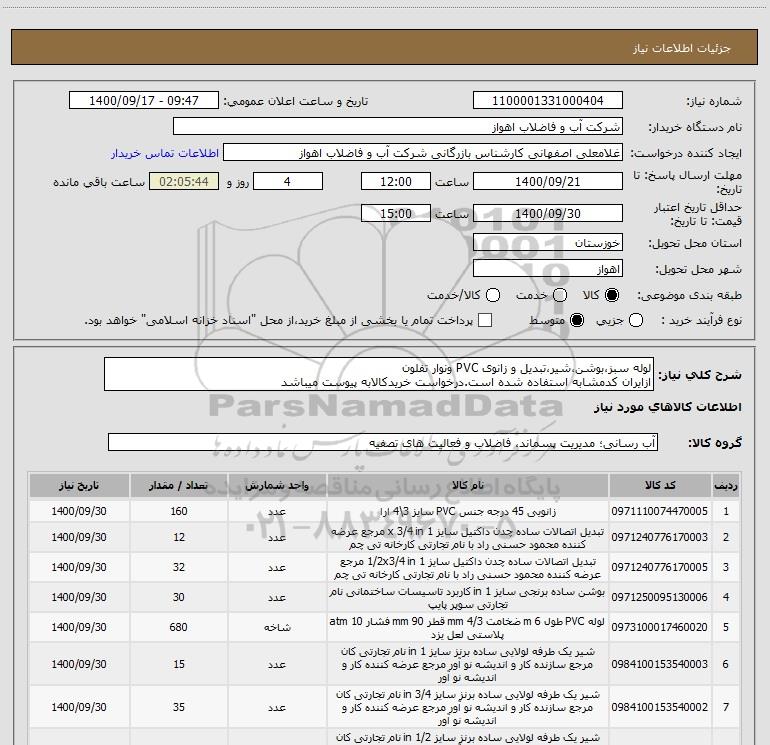Screen dimensions: 770x745
Task: Click quantity 680 in row 5
Action: pyautogui.click(x=179, y=628)
